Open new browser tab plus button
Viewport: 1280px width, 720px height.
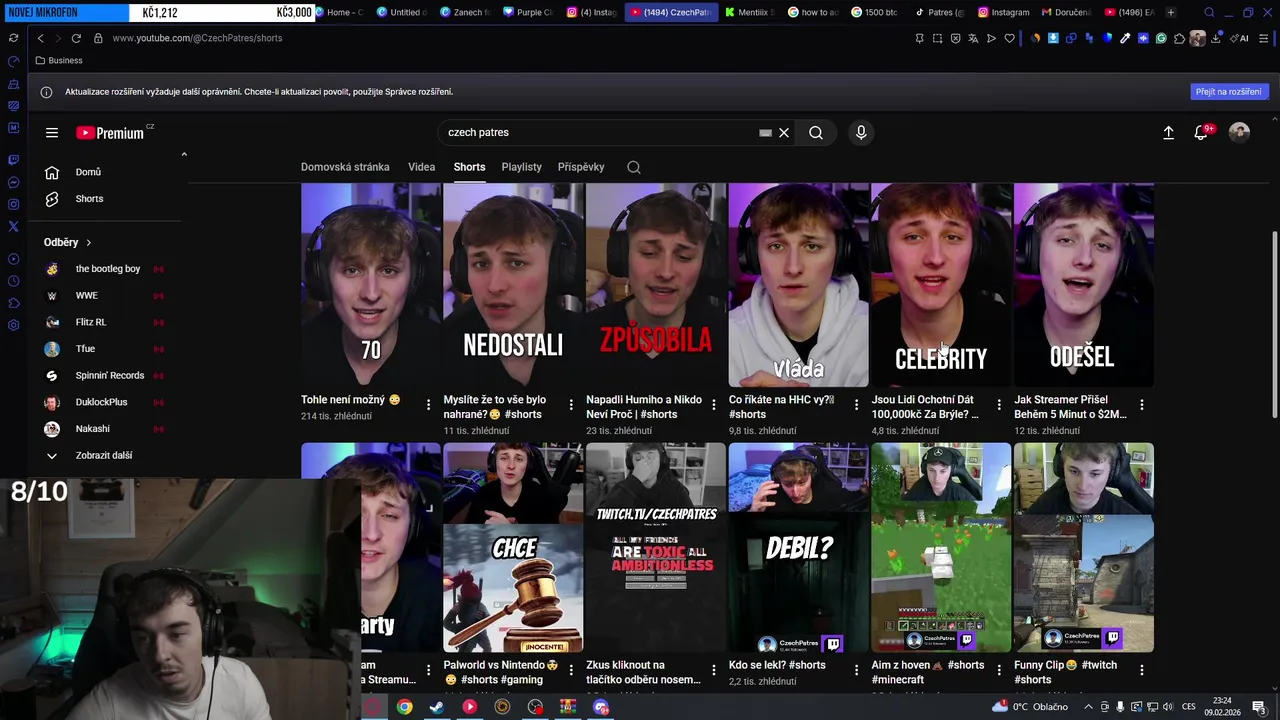(x=1171, y=12)
